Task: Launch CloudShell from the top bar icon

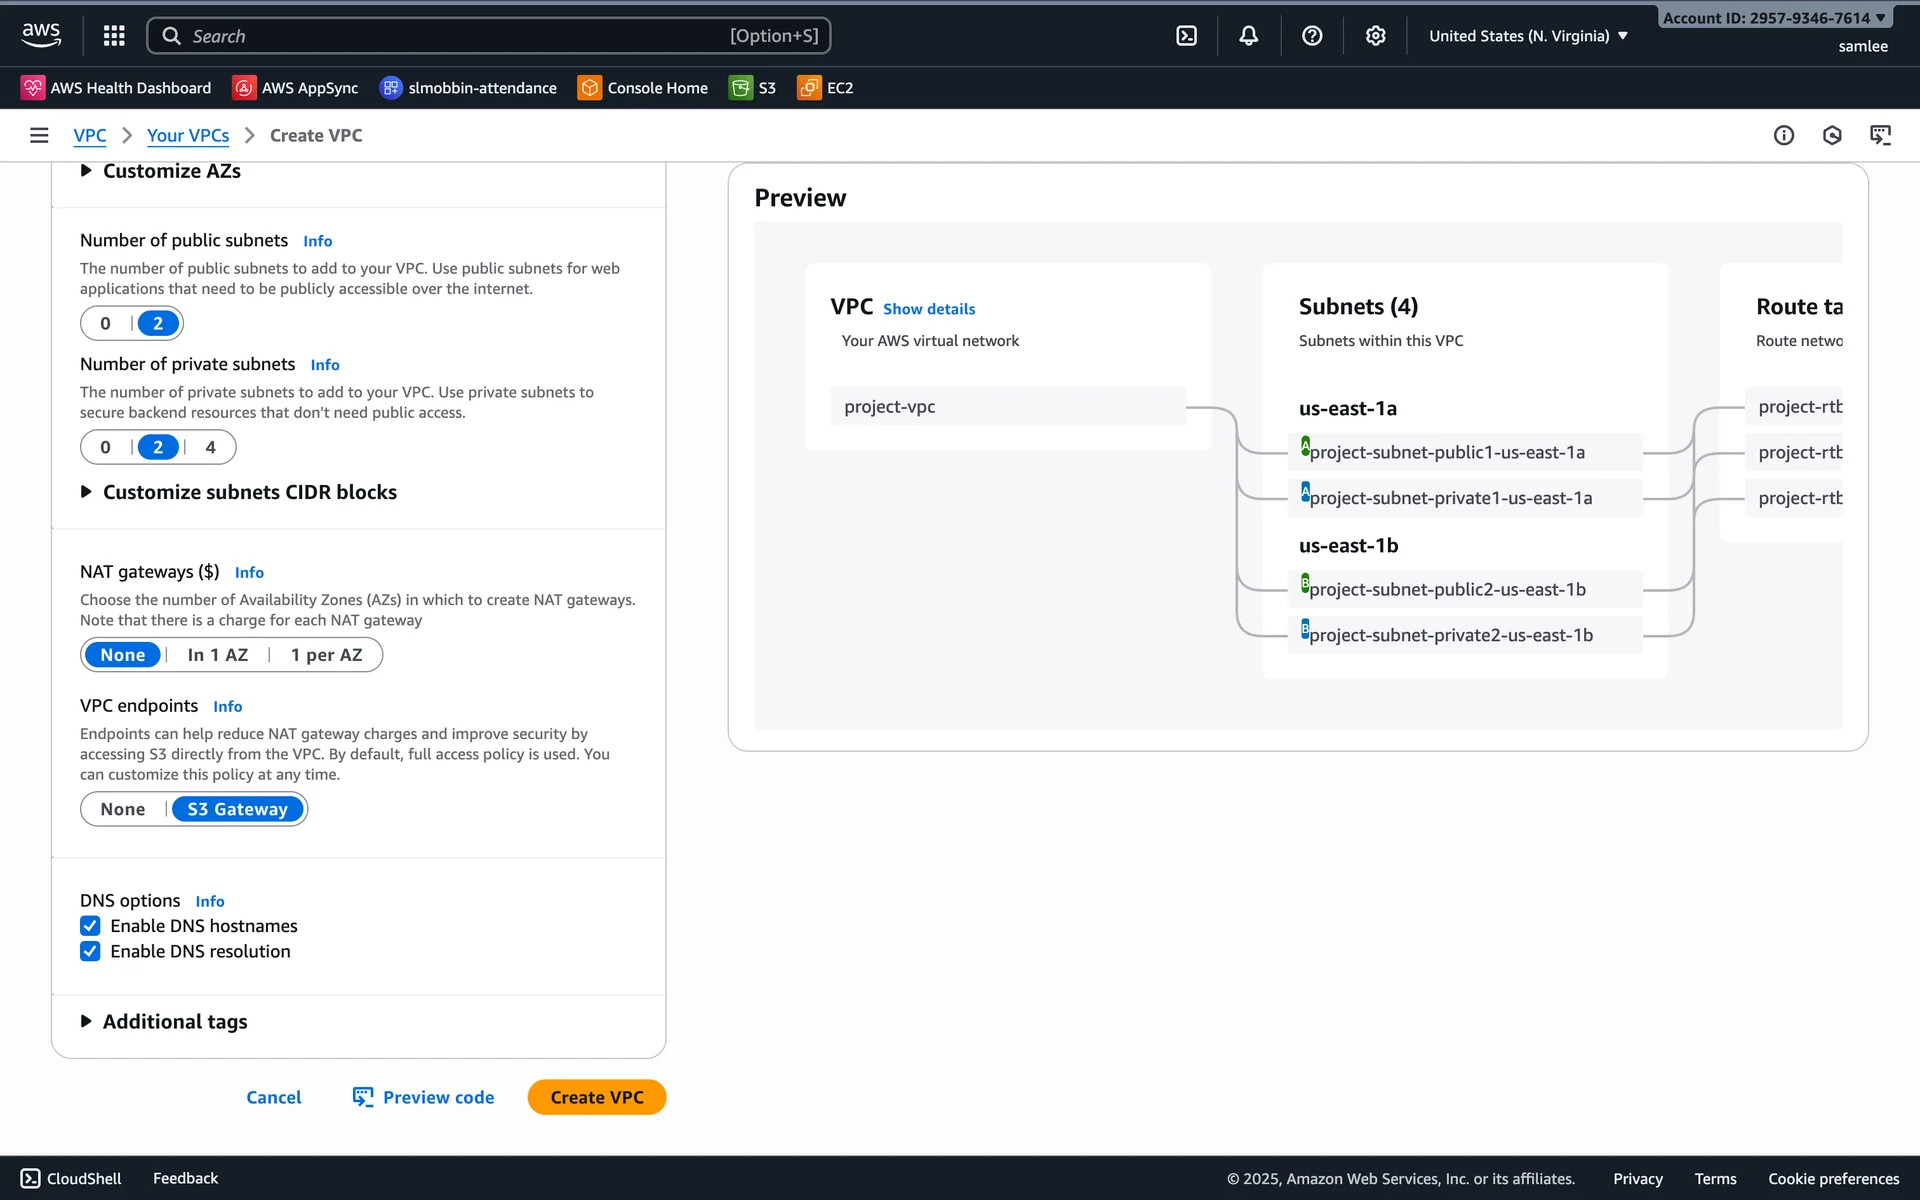Action: (x=1186, y=36)
